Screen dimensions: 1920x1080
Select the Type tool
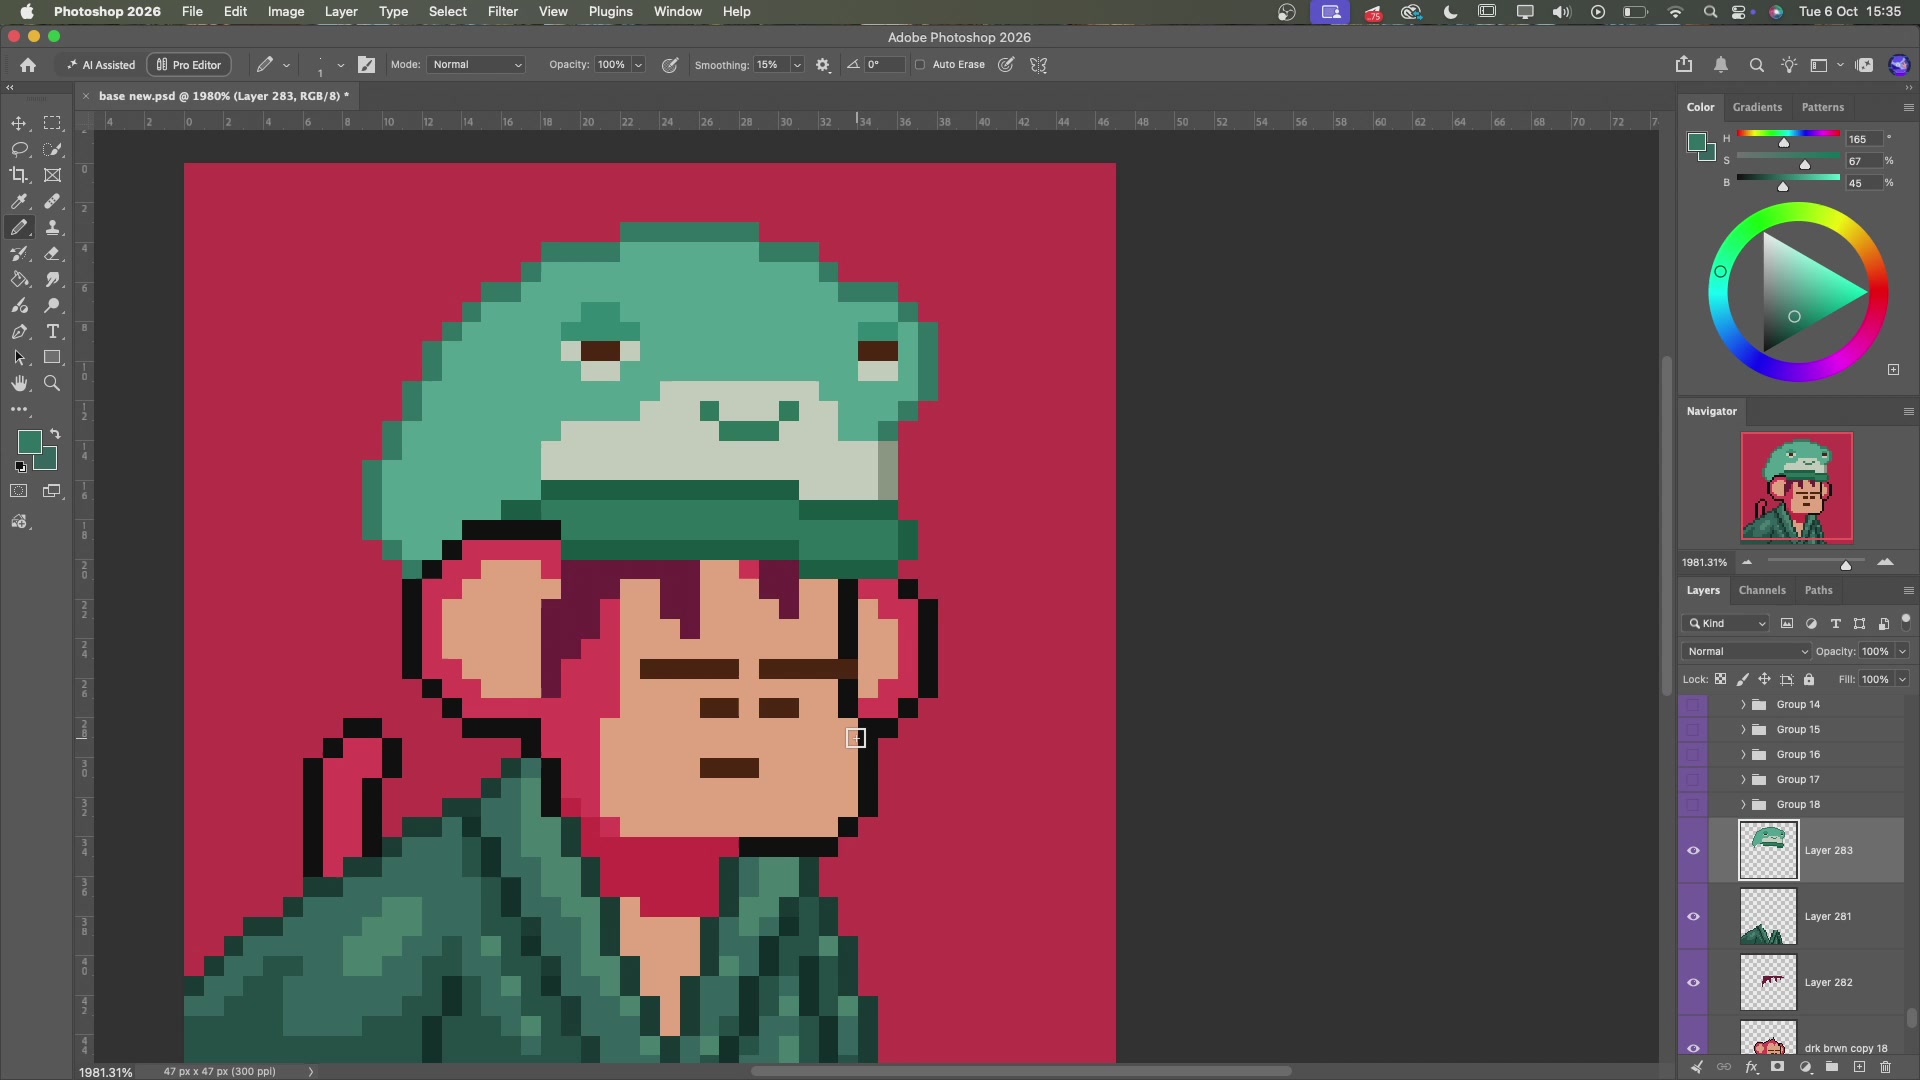click(x=52, y=332)
